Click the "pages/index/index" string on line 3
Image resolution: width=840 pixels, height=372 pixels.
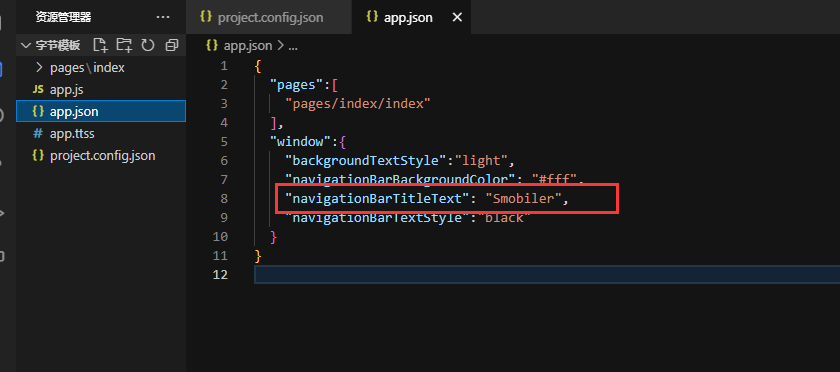point(358,103)
